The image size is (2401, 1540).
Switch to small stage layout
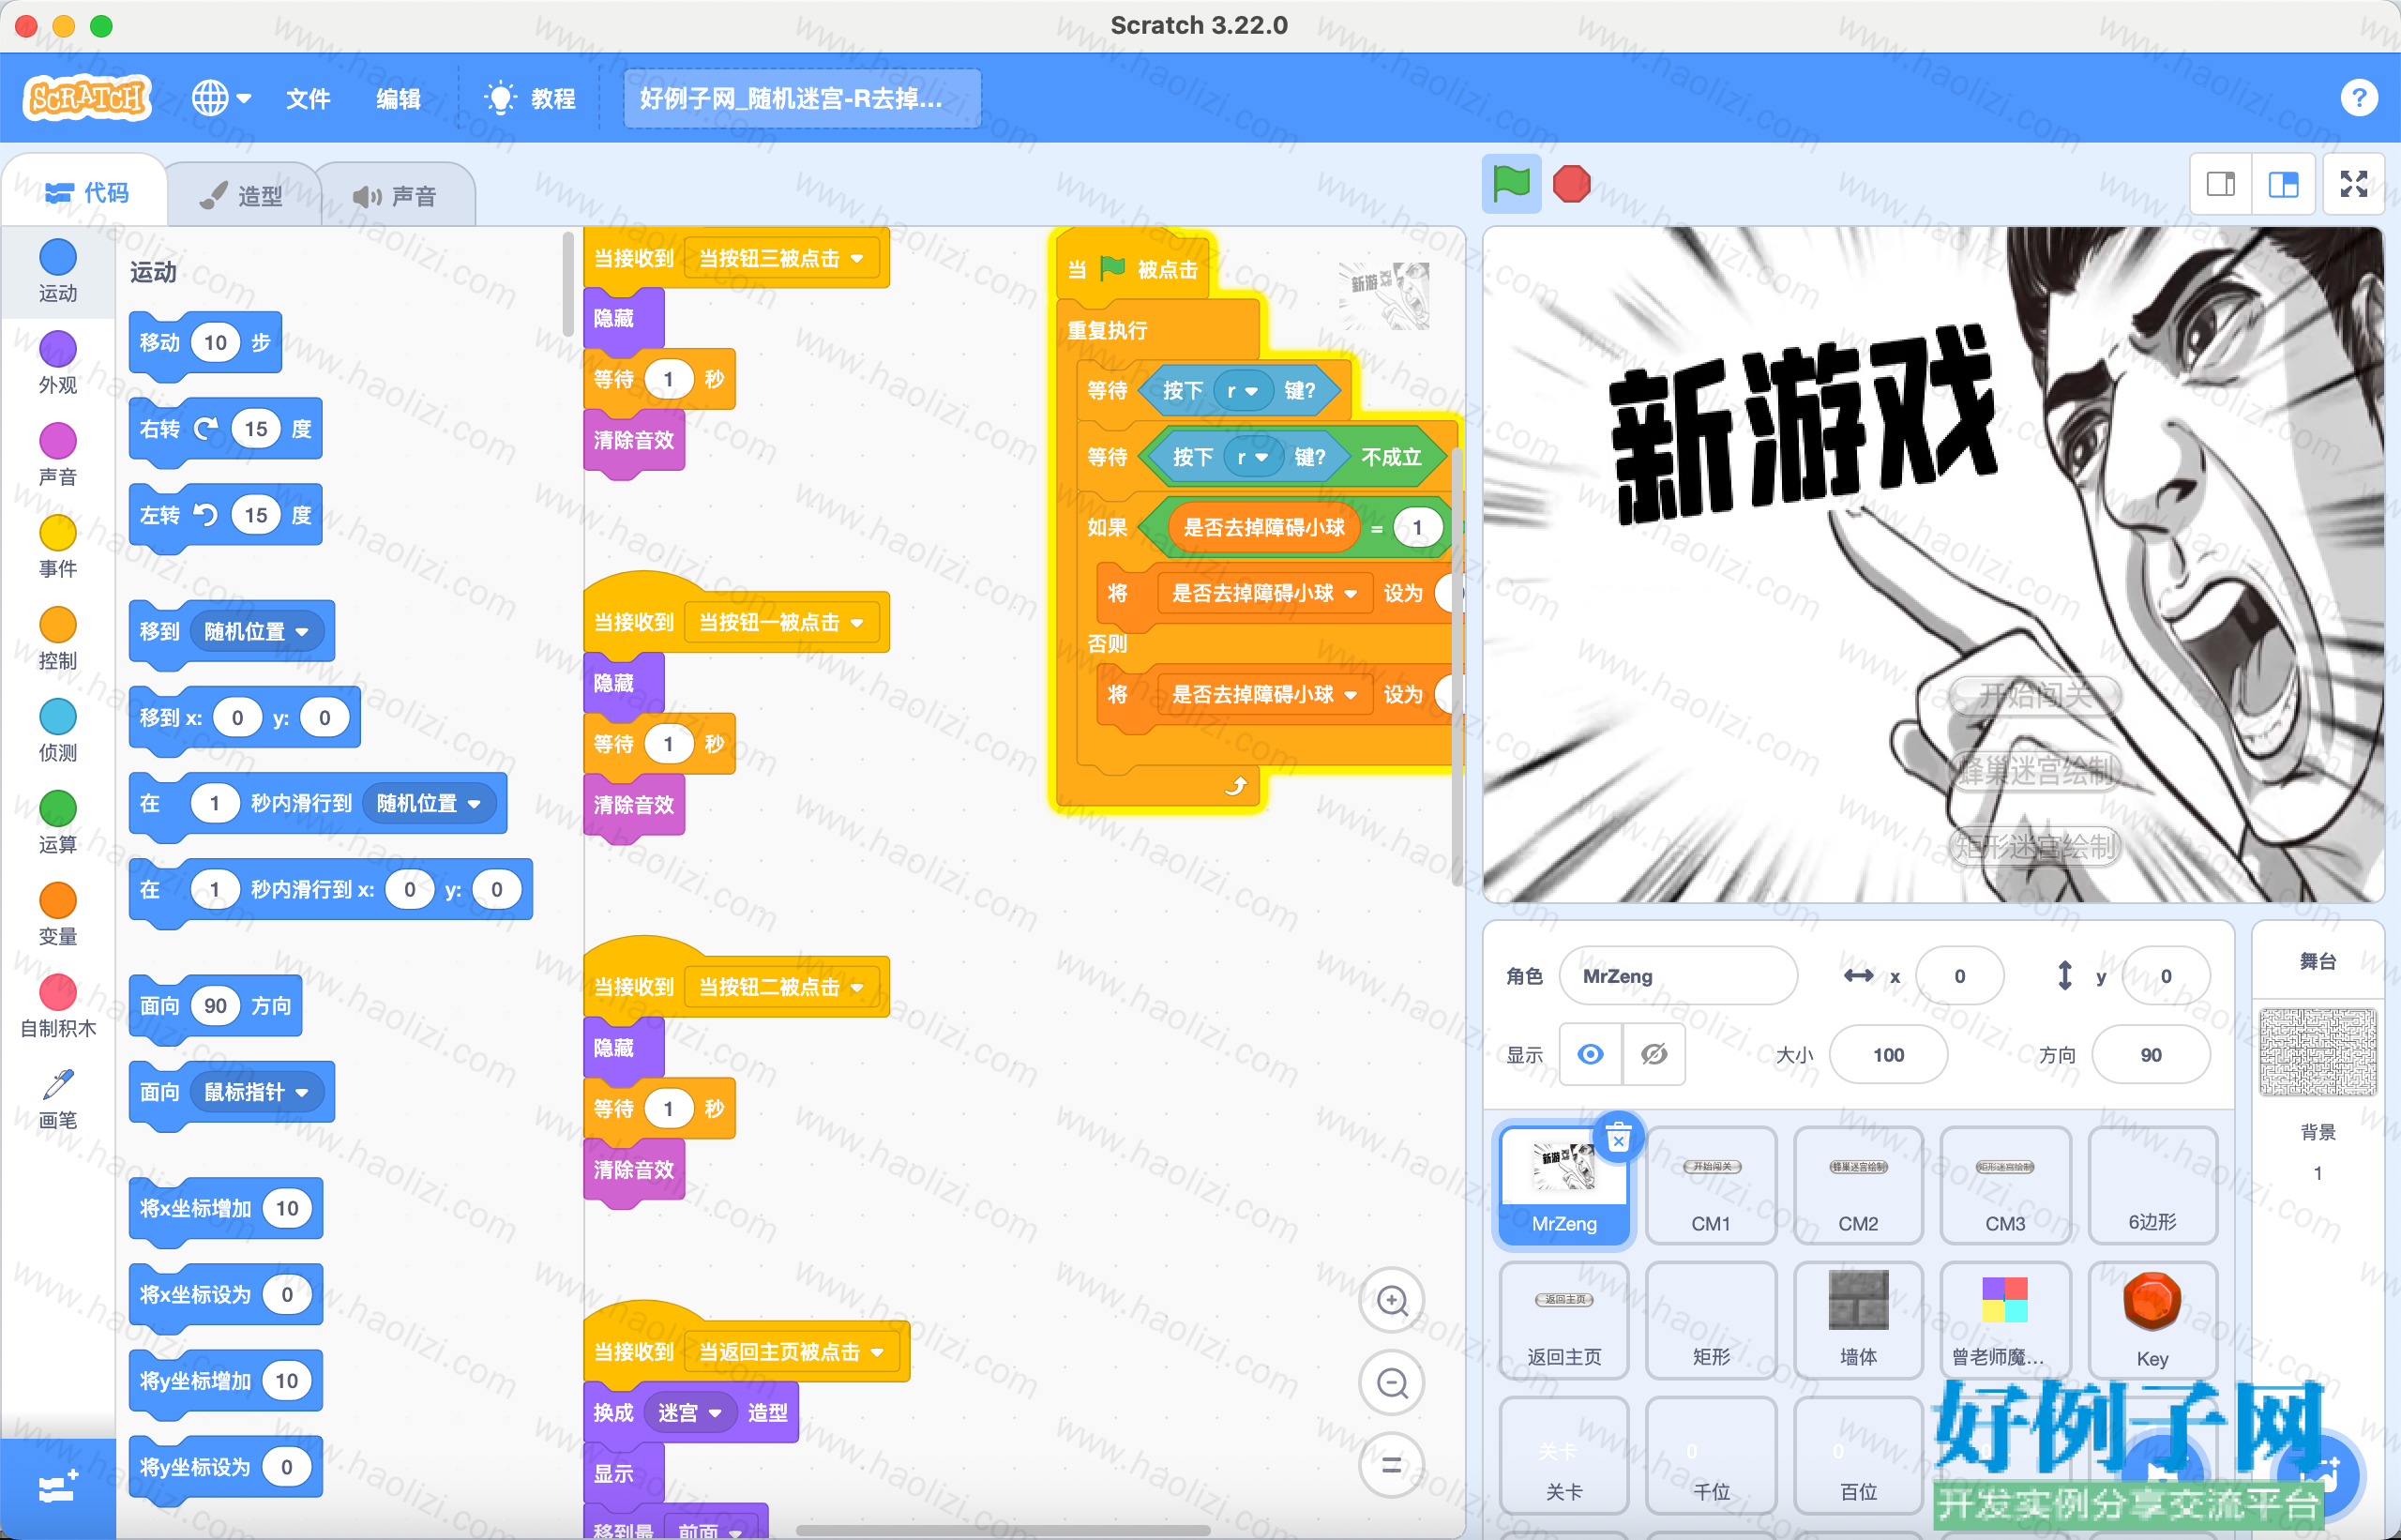tap(2221, 184)
